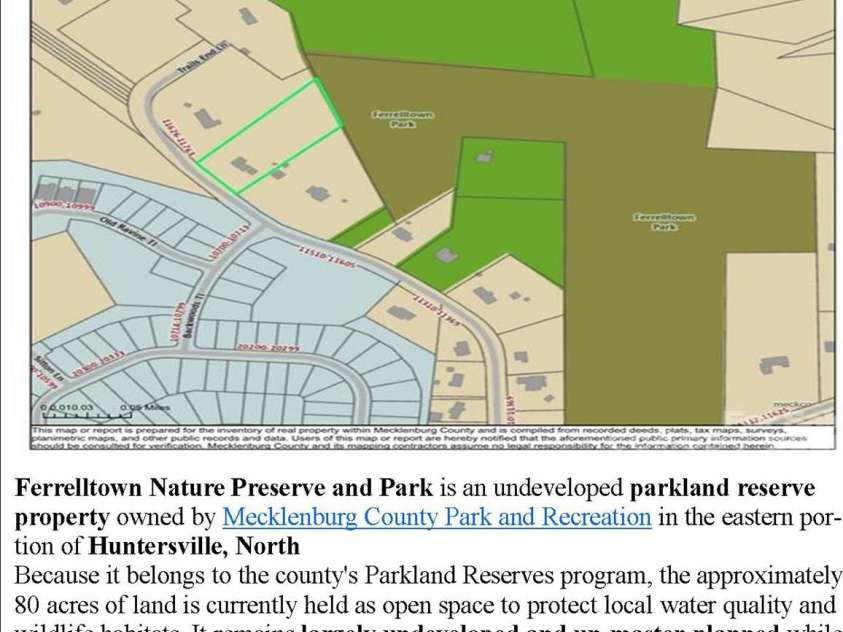Click the 20200-20299 address range label
Image resolution: width=843 pixels, height=632 pixels.
tap(269, 348)
